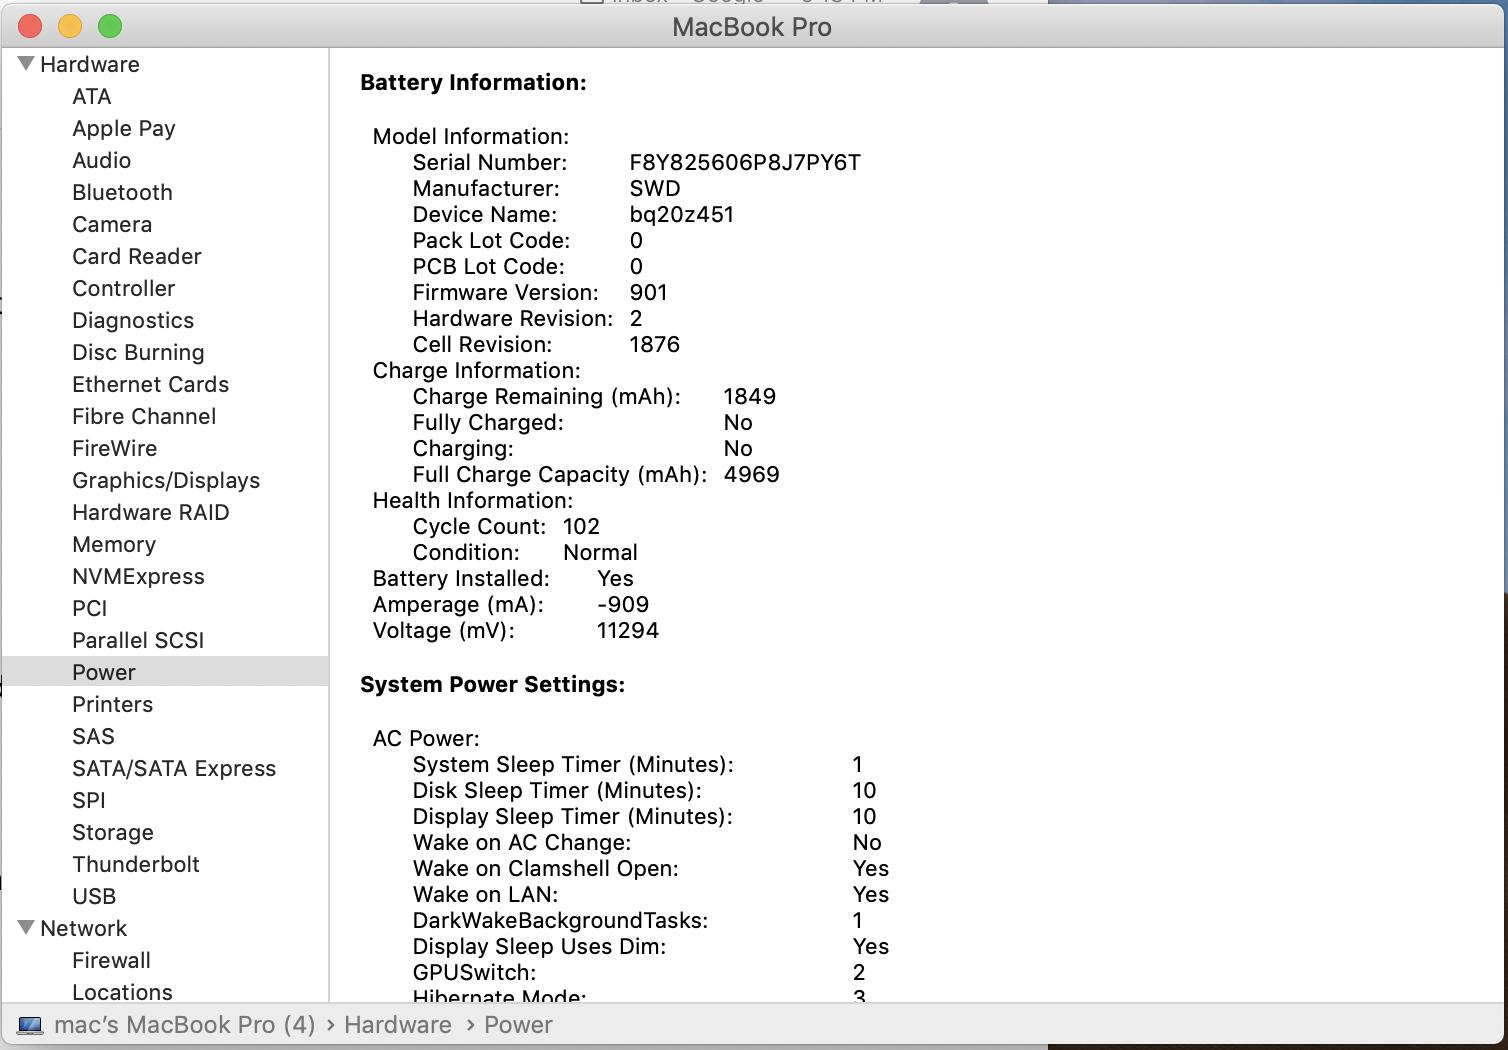The image size is (1508, 1050).
Task: Click device name value bq20z451
Action: 682,214
